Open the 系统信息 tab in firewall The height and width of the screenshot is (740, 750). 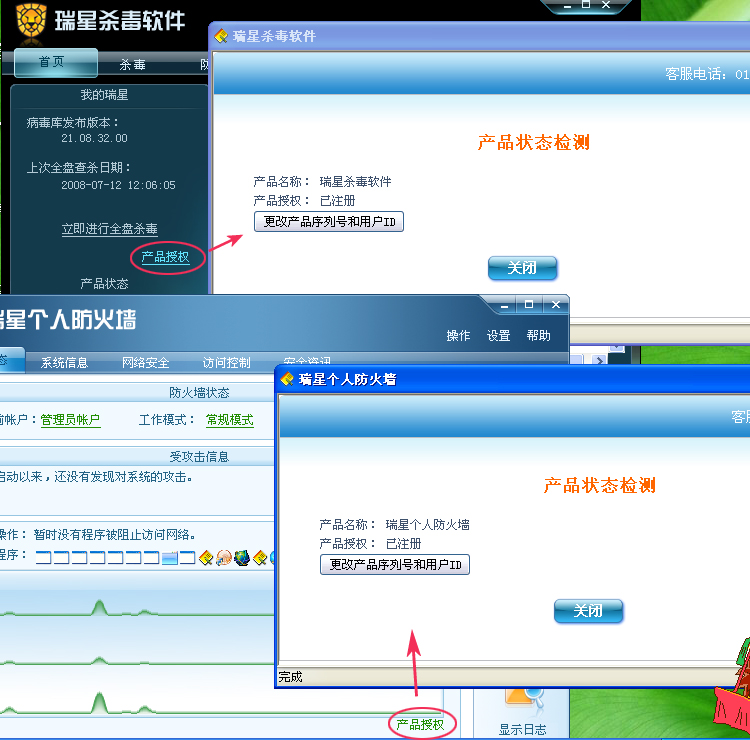point(65,363)
